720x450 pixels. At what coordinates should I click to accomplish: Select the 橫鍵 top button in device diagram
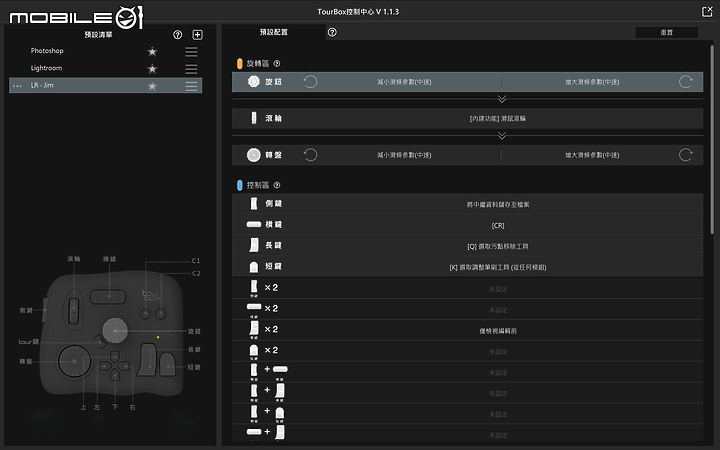[108, 297]
